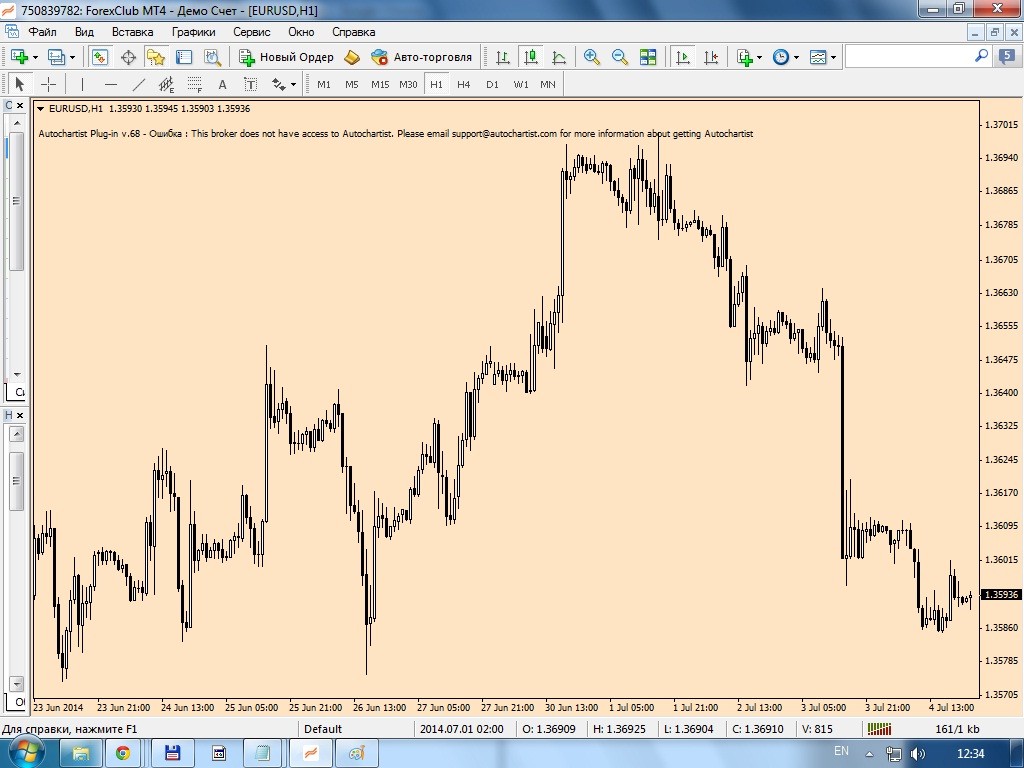Image resolution: width=1024 pixels, height=768 pixels.
Task: Expand the Templates dropdown arrow
Action: (x=833, y=57)
